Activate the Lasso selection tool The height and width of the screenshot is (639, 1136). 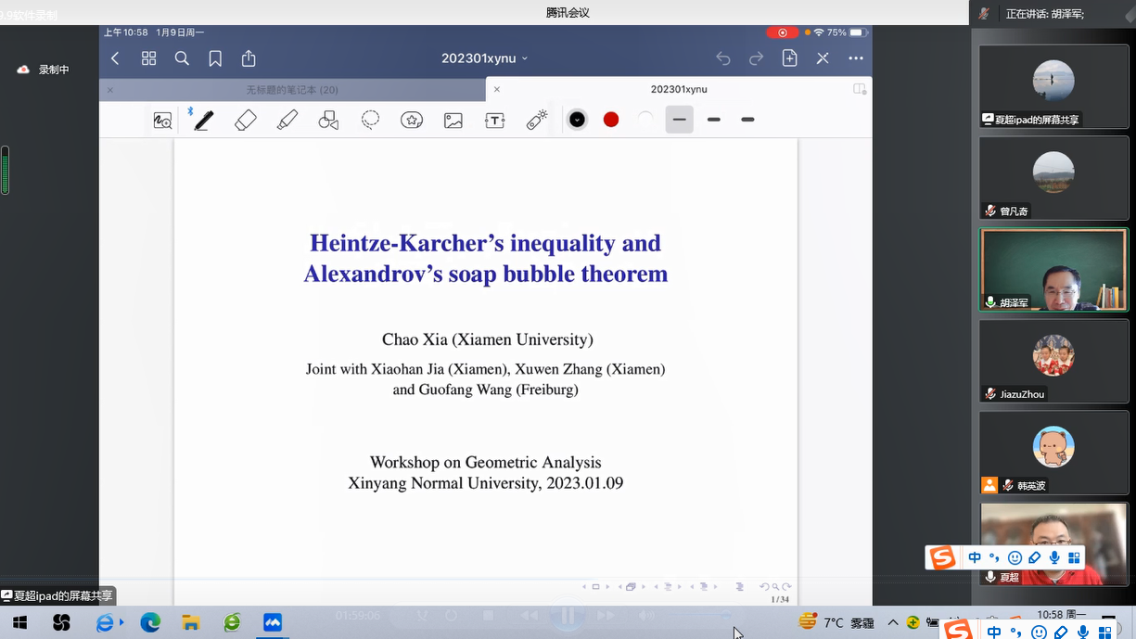(x=370, y=120)
